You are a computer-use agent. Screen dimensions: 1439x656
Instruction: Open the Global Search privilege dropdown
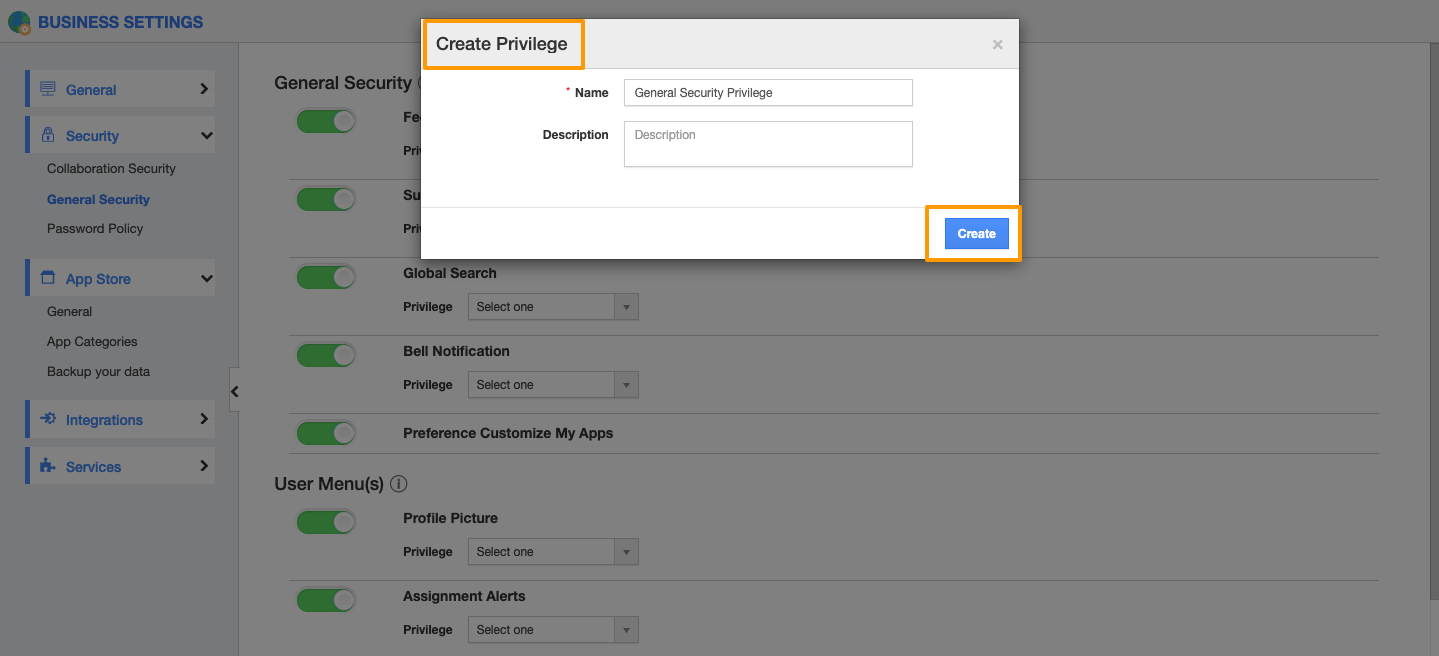tap(553, 307)
